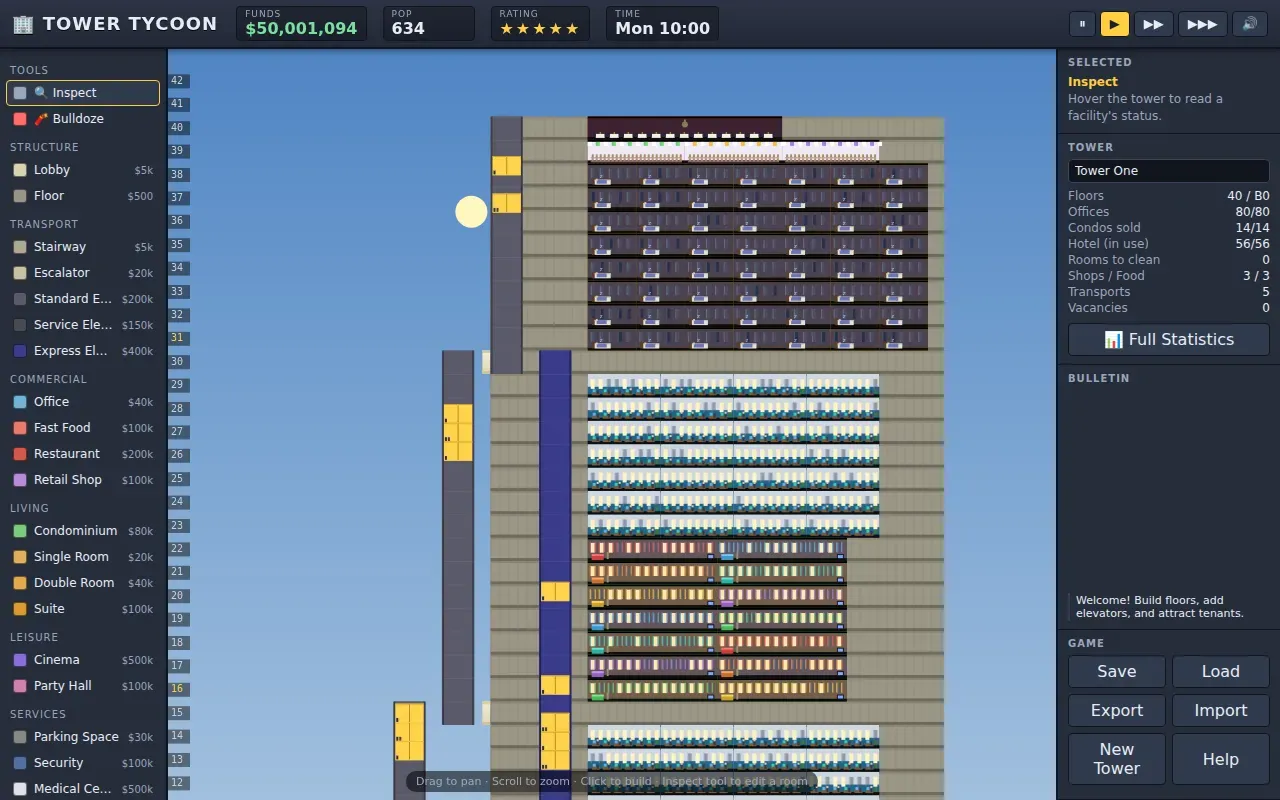This screenshot has height=800, width=1280.
Task: Select the Suite hotel tool
Action: tap(83, 609)
